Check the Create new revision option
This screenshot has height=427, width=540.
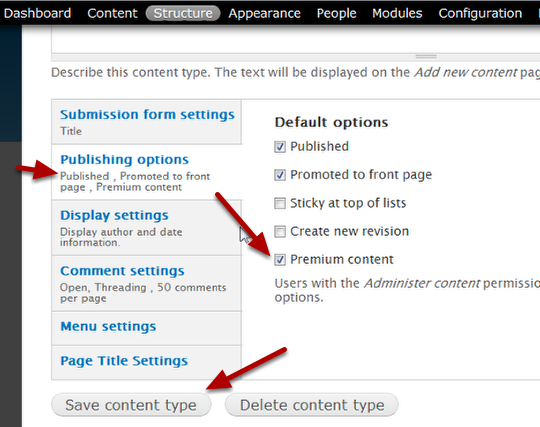click(x=280, y=232)
